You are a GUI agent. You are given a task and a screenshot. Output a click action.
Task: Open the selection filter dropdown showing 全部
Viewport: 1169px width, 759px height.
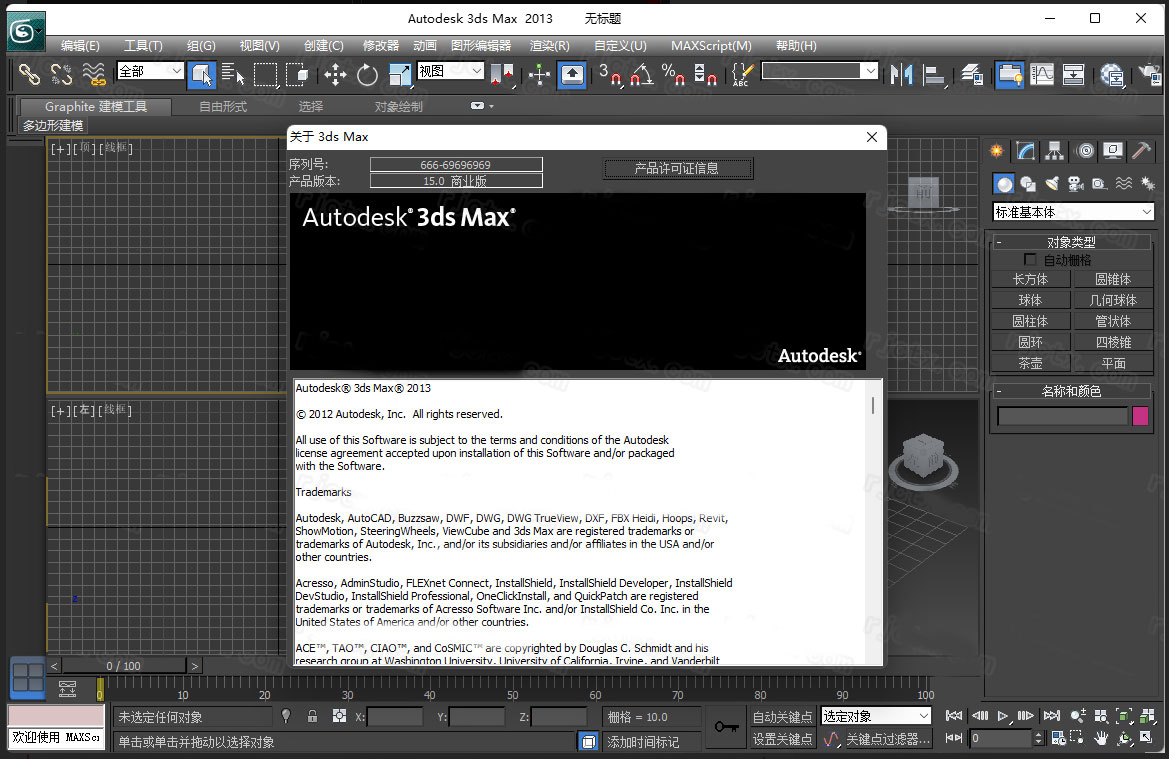point(149,72)
